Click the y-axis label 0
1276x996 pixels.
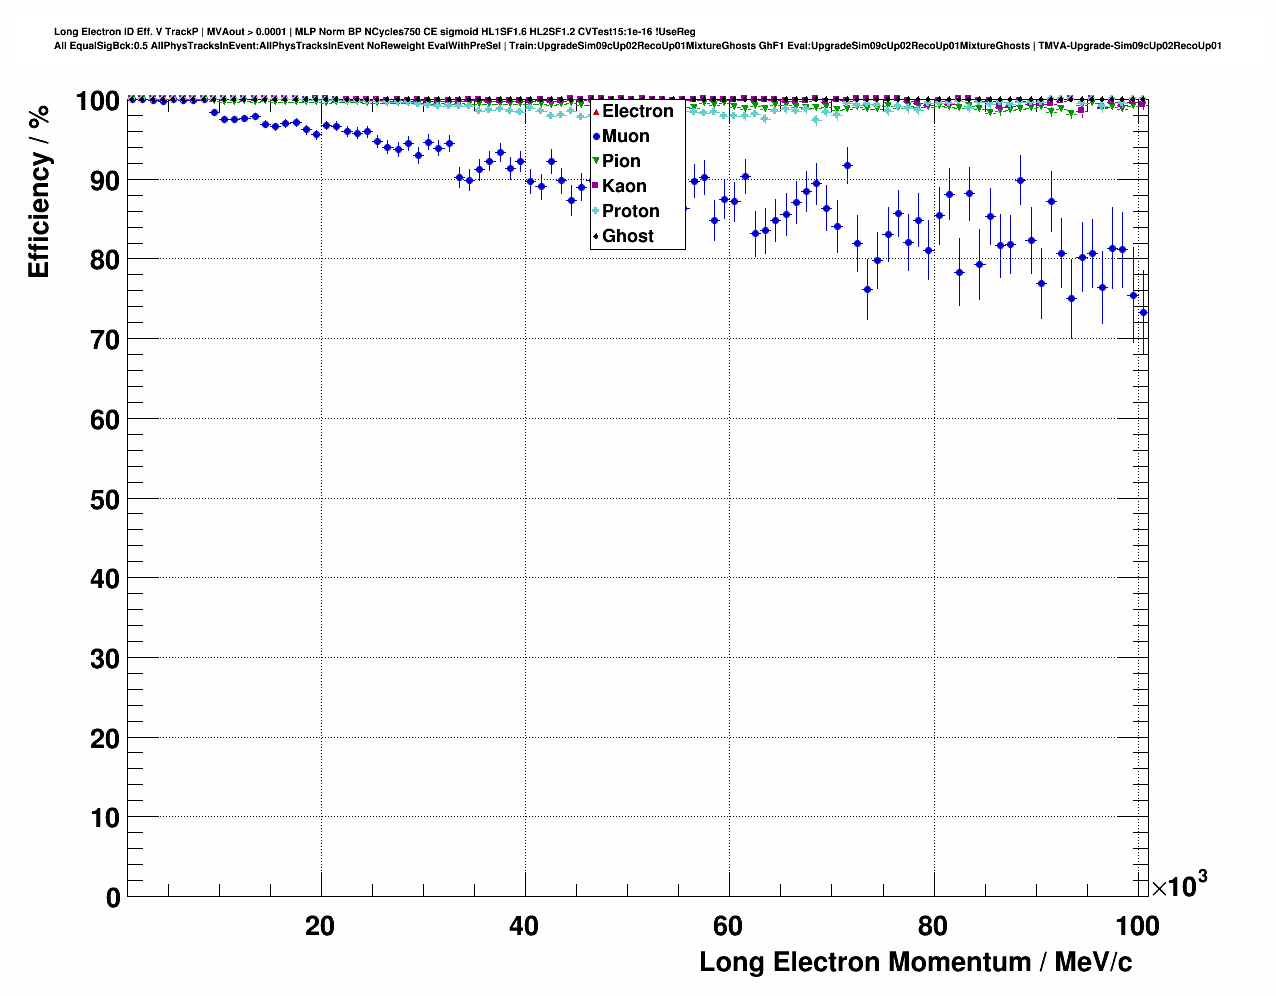[x=113, y=898]
